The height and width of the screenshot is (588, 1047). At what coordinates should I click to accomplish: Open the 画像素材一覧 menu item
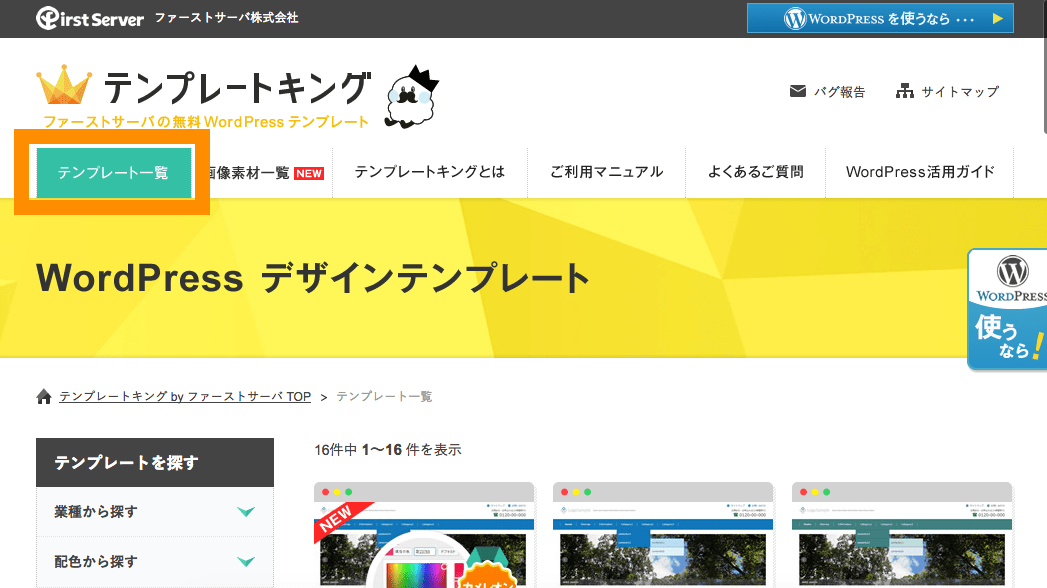pos(250,173)
